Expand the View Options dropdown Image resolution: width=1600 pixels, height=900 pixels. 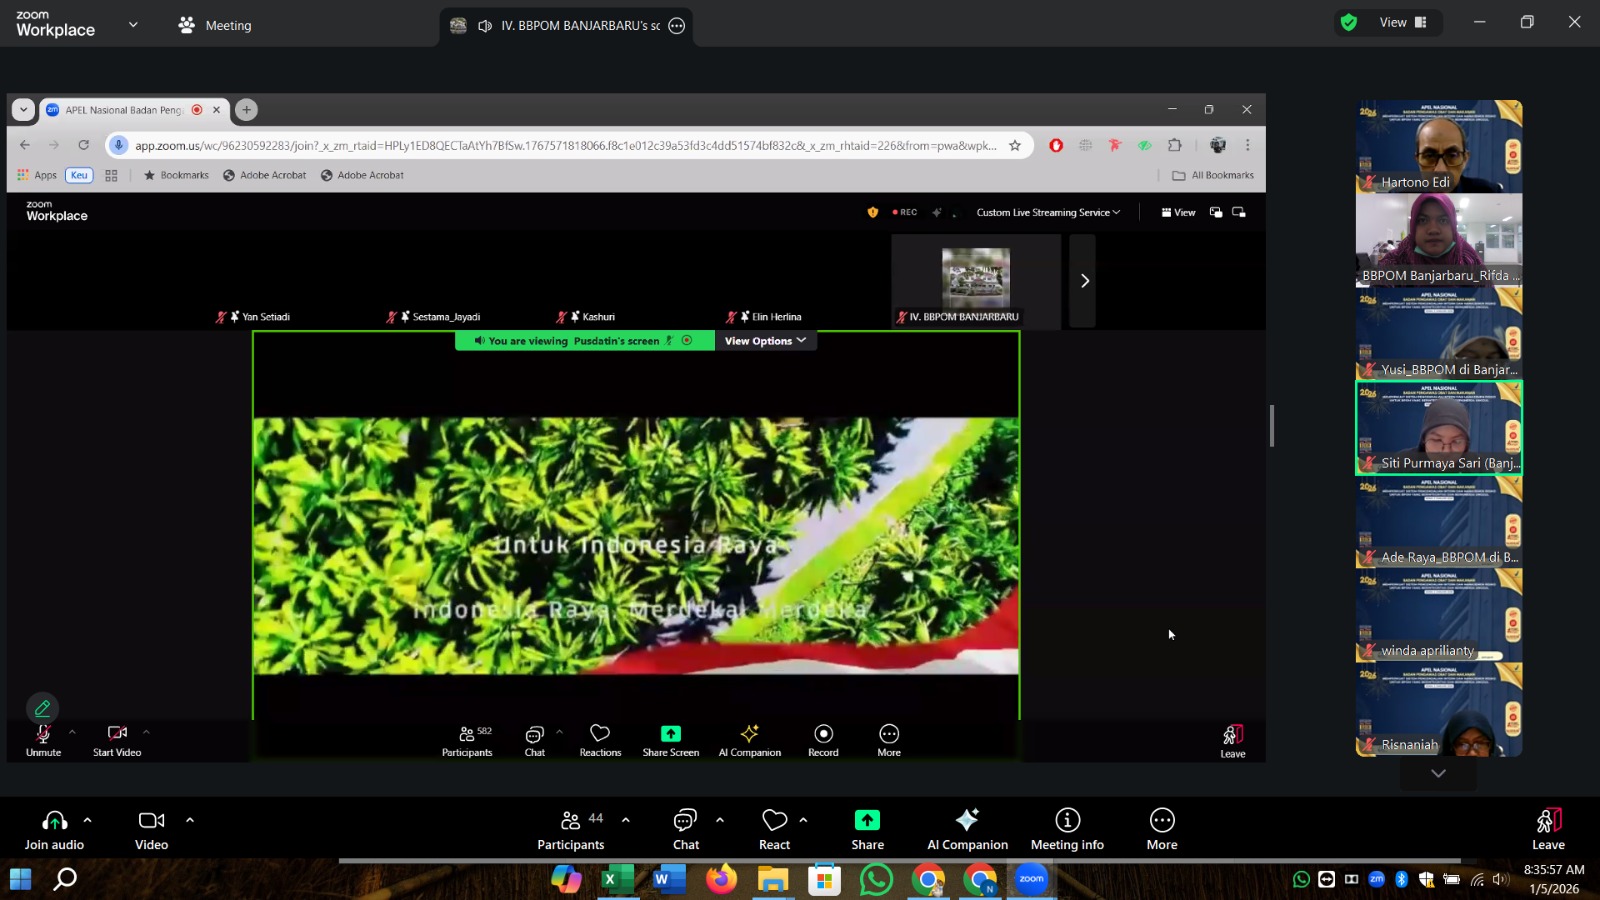[x=765, y=341]
